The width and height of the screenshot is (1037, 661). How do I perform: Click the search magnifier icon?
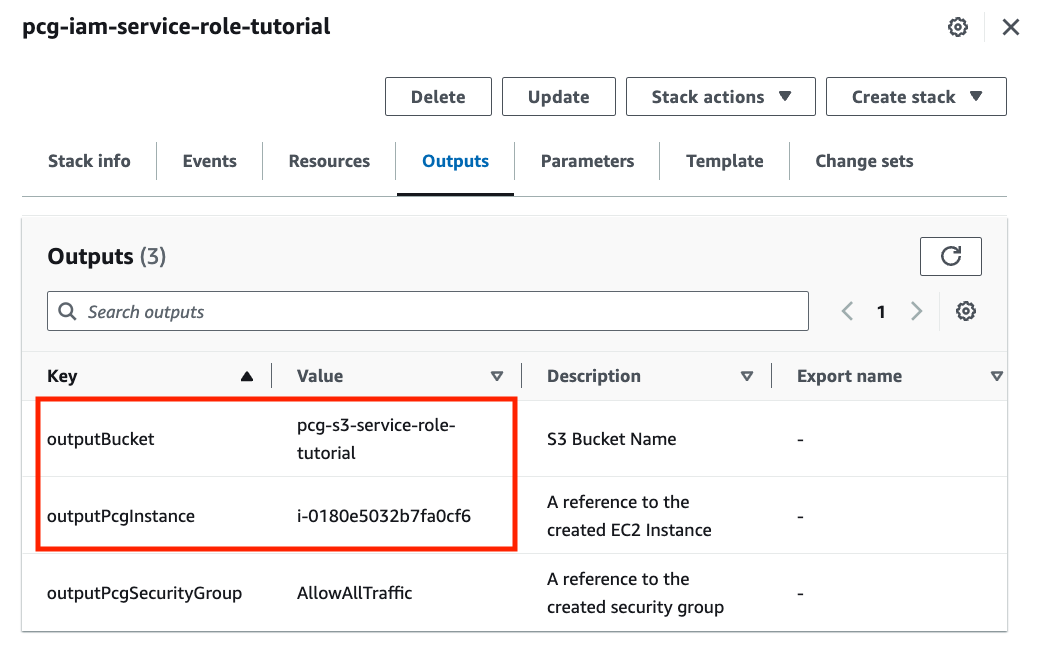(x=67, y=311)
